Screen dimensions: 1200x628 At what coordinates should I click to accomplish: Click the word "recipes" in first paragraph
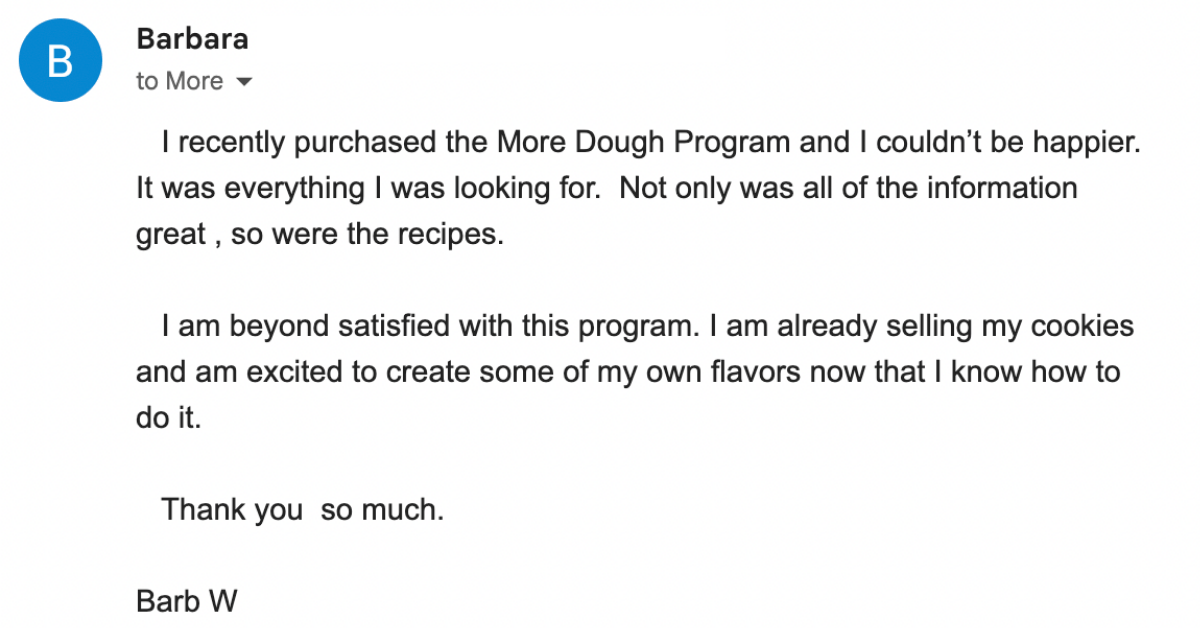(x=446, y=234)
